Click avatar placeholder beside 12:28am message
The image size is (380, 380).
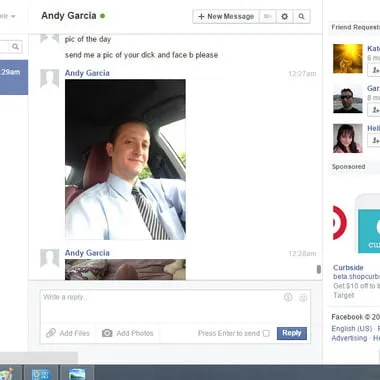(50, 258)
